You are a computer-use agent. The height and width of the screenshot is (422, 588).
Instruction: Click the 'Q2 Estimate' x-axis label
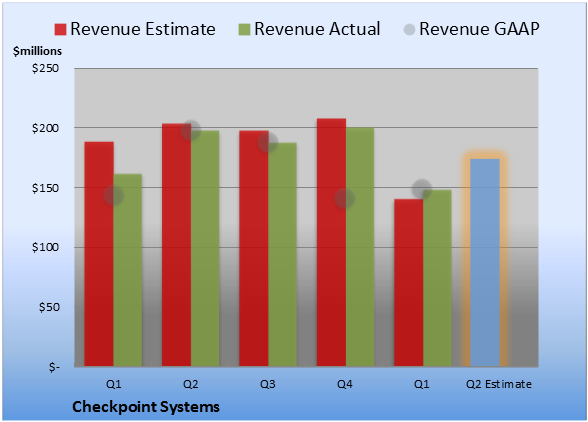coord(499,384)
